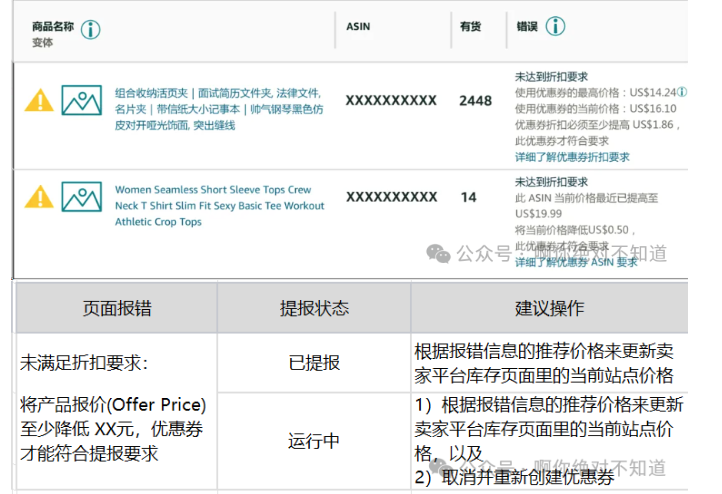Screen dimensions: 722x494
Task: Click the 有货 column header
Action: click(470, 27)
